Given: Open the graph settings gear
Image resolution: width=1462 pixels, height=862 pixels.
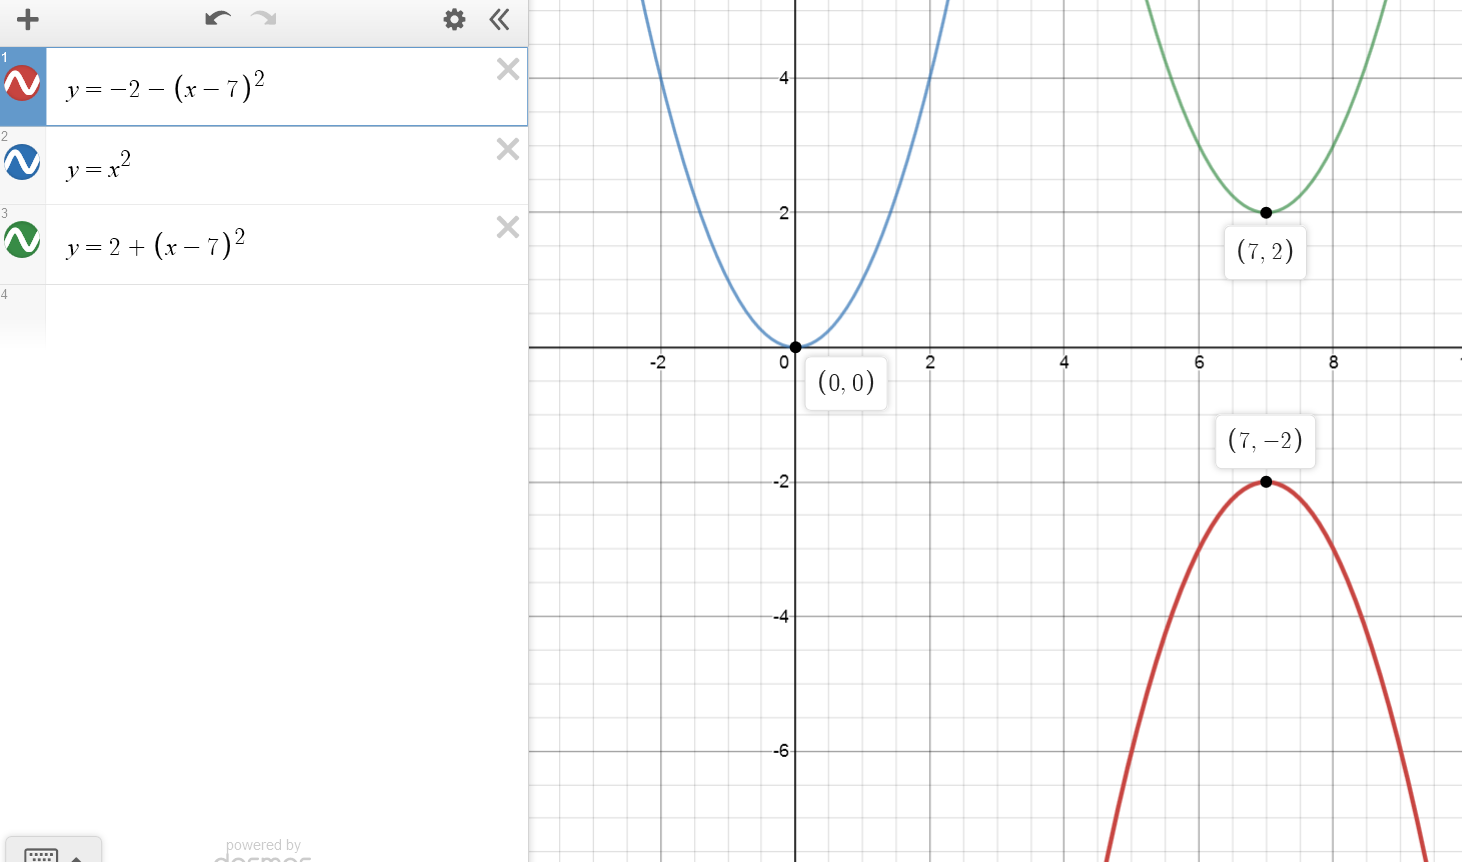Looking at the screenshot, I should [x=454, y=20].
